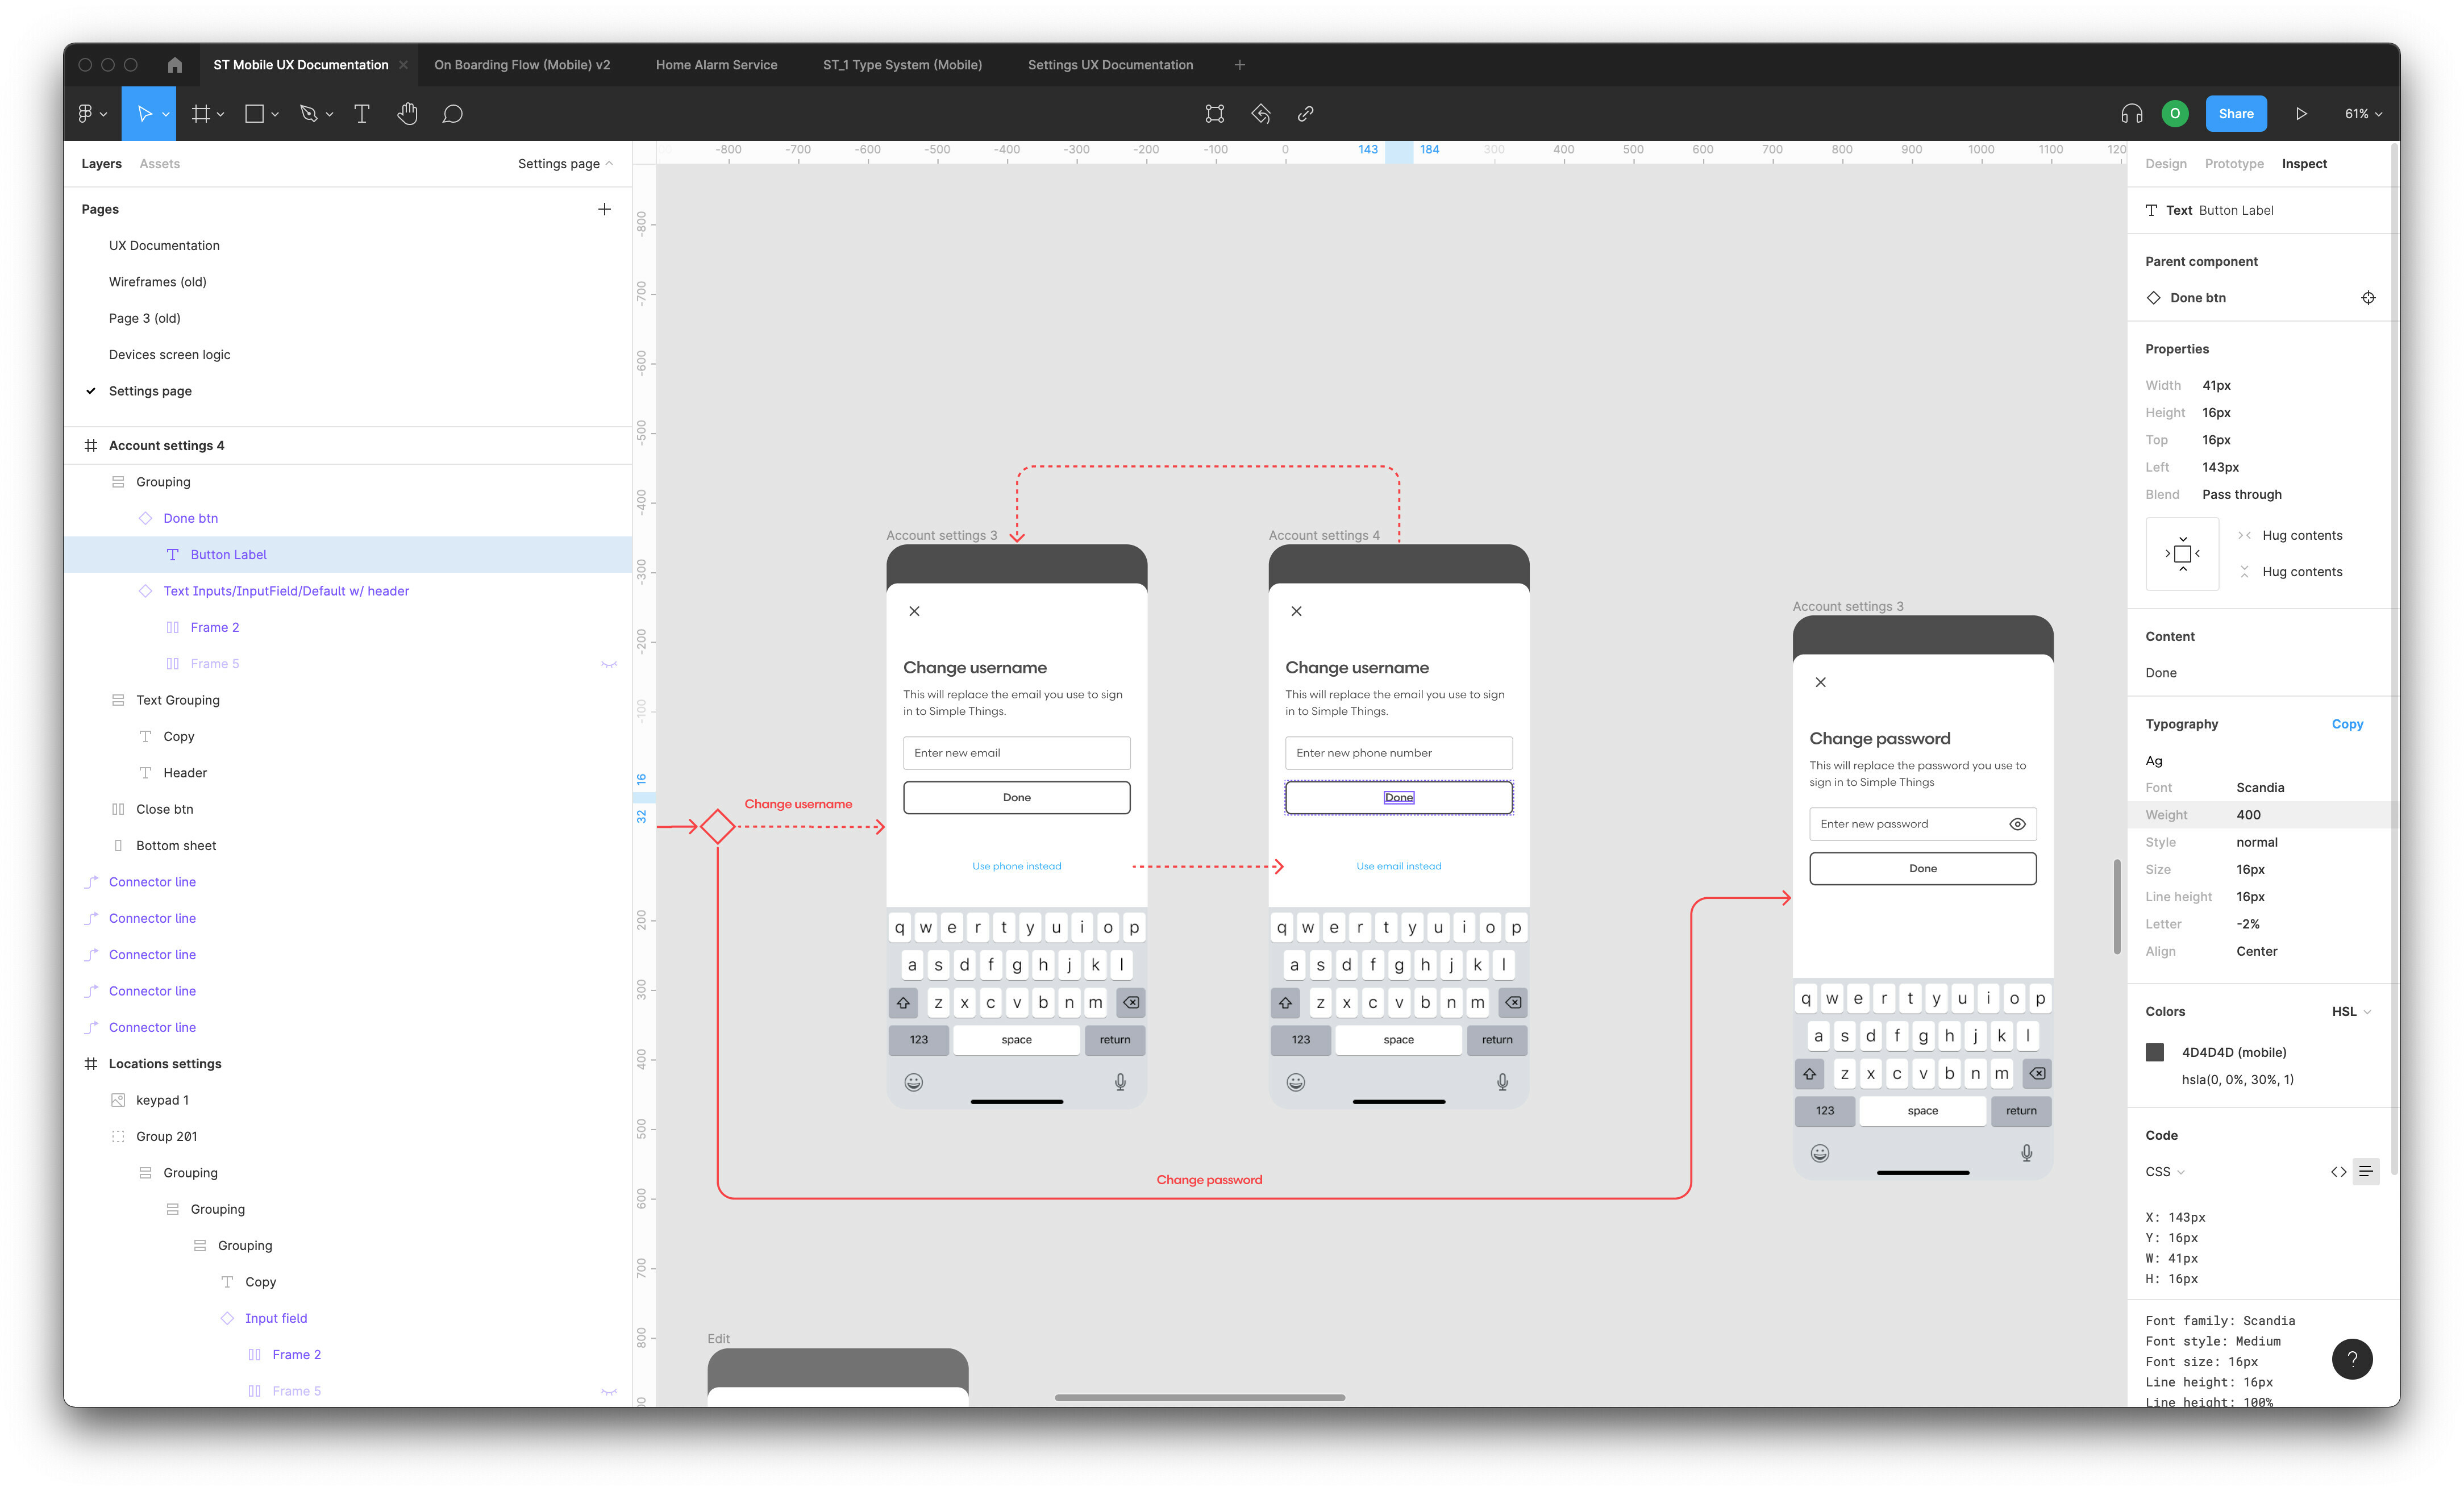Toggle the password eye visibility icon
The width and height of the screenshot is (2464, 1491).
[2017, 824]
